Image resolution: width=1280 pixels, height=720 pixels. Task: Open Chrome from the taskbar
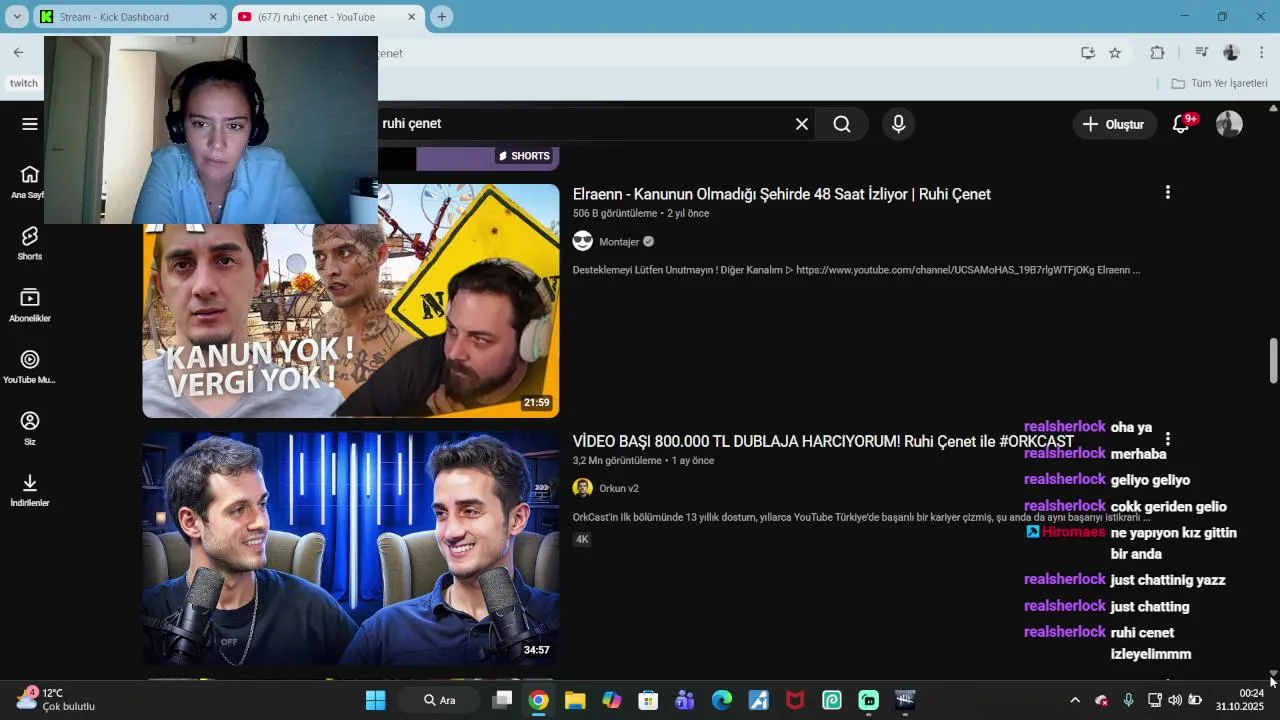[x=539, y=700]
